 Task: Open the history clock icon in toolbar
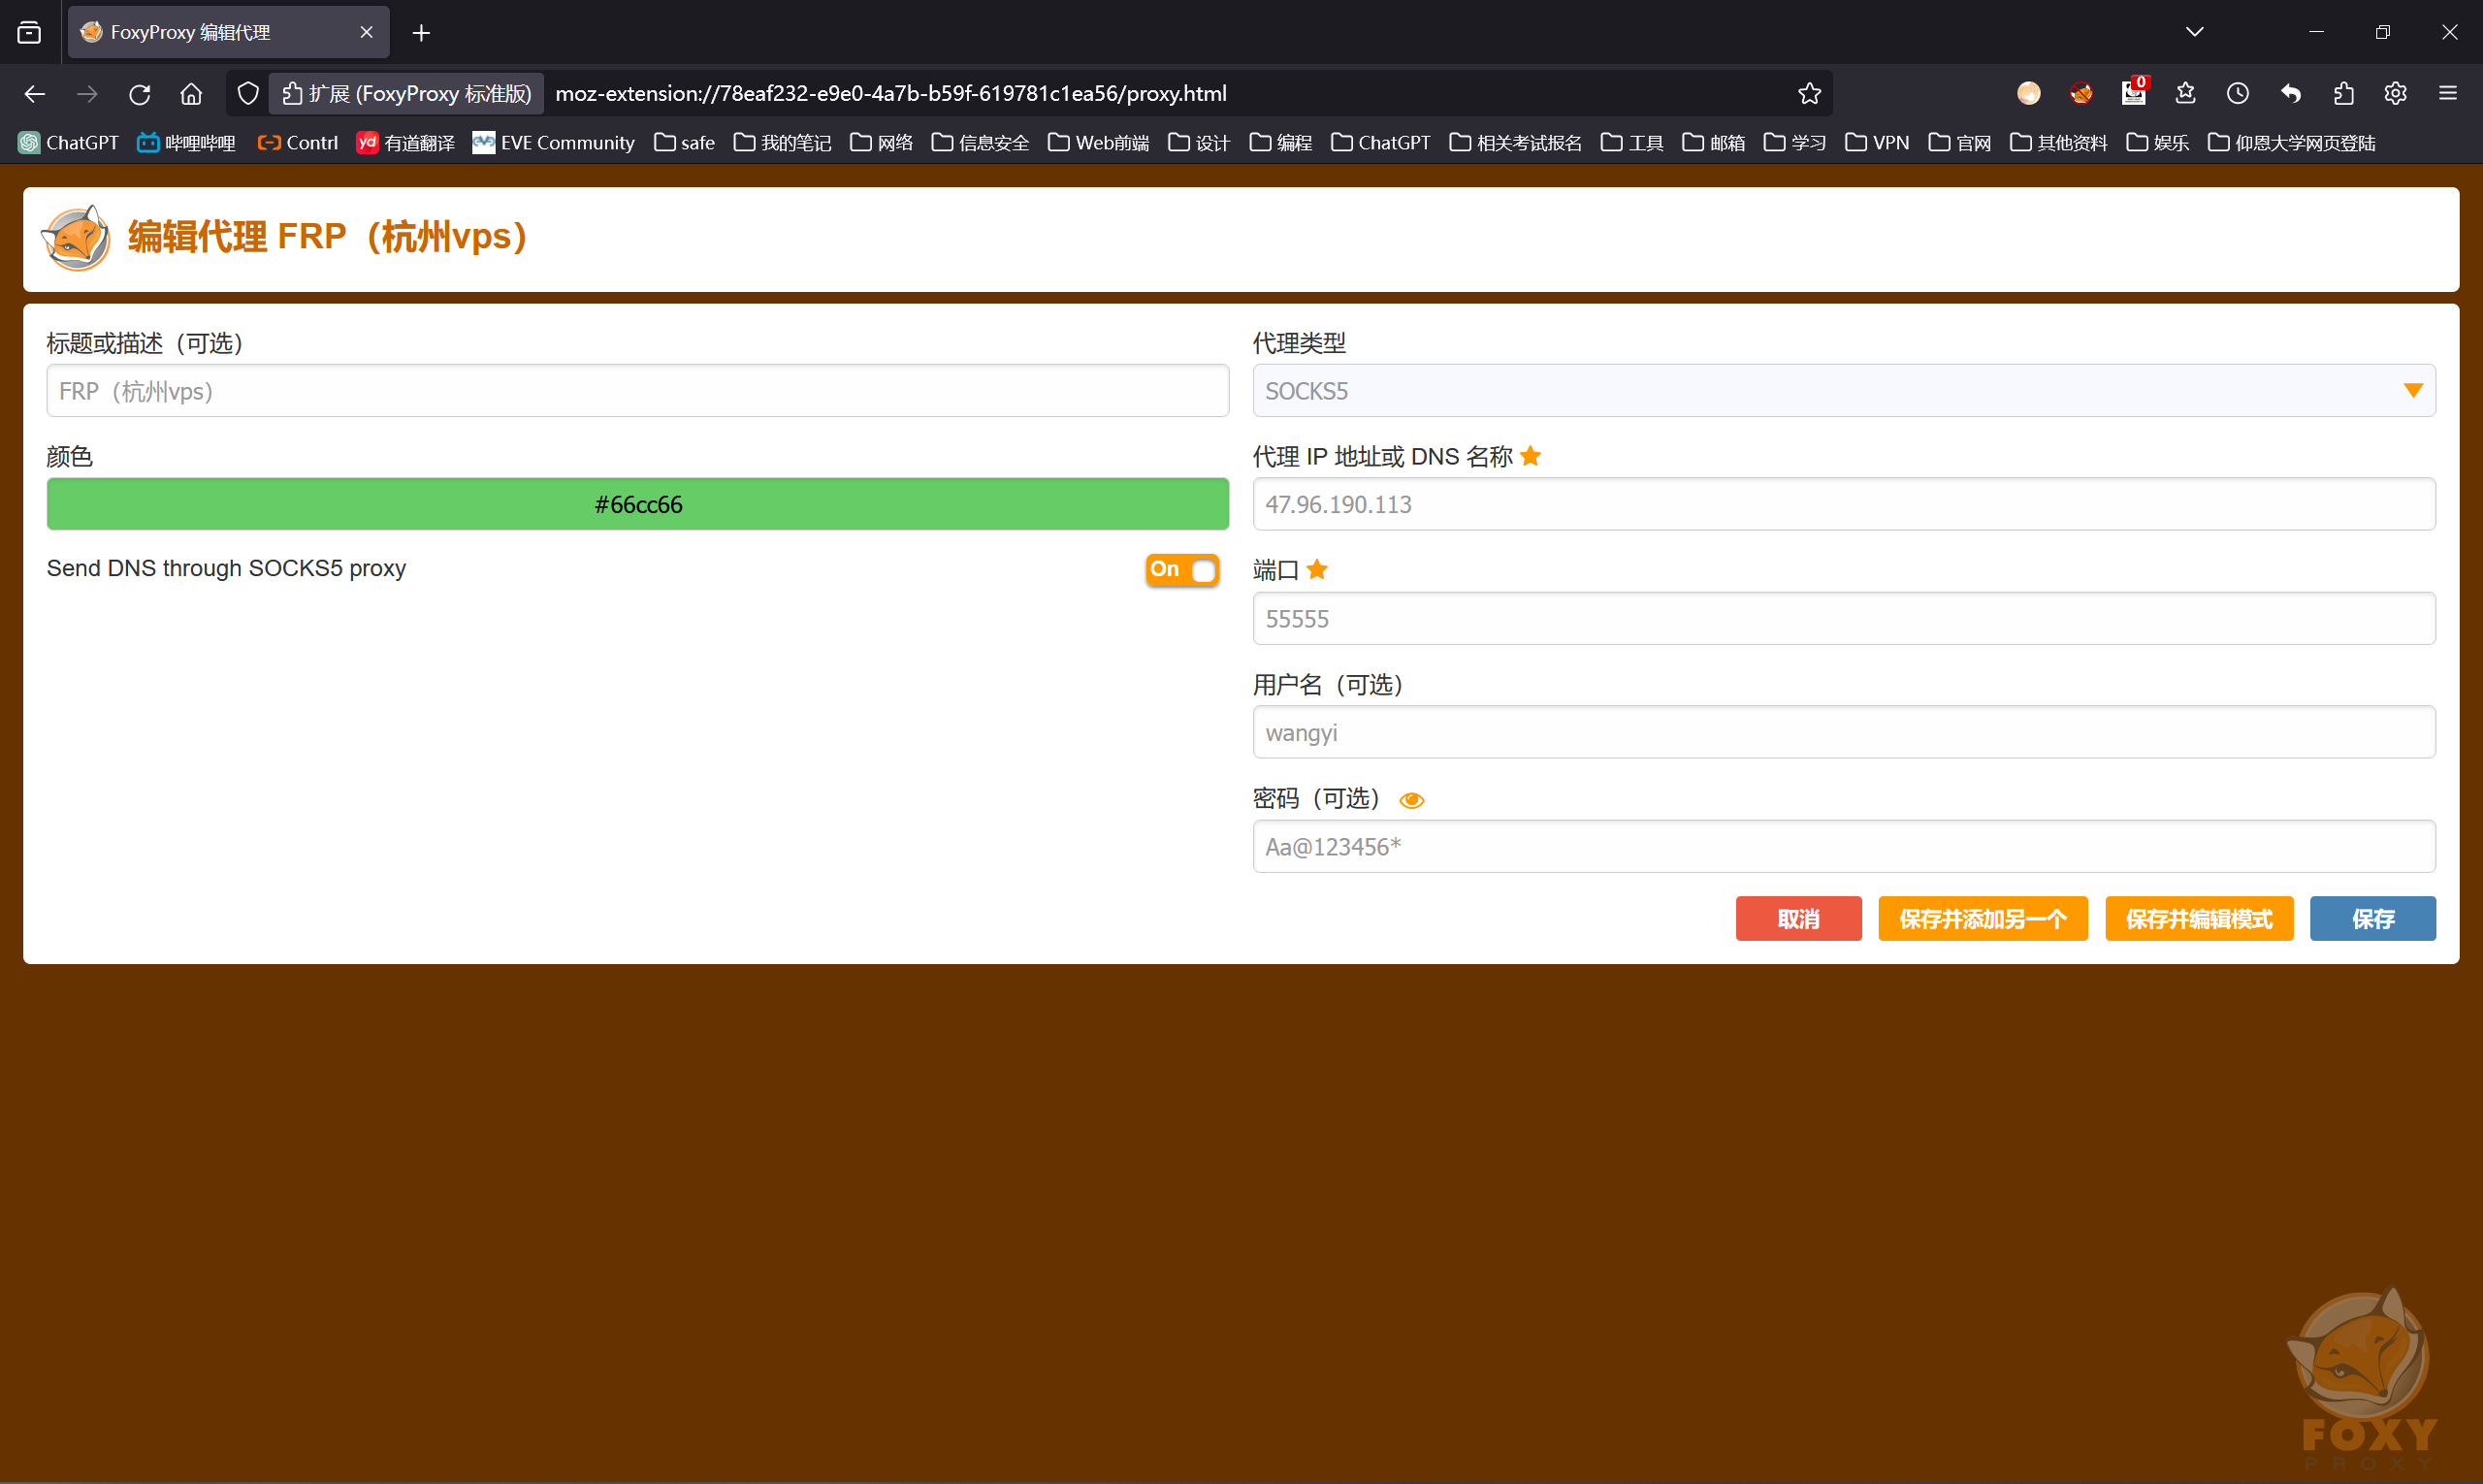point(2238,93)
